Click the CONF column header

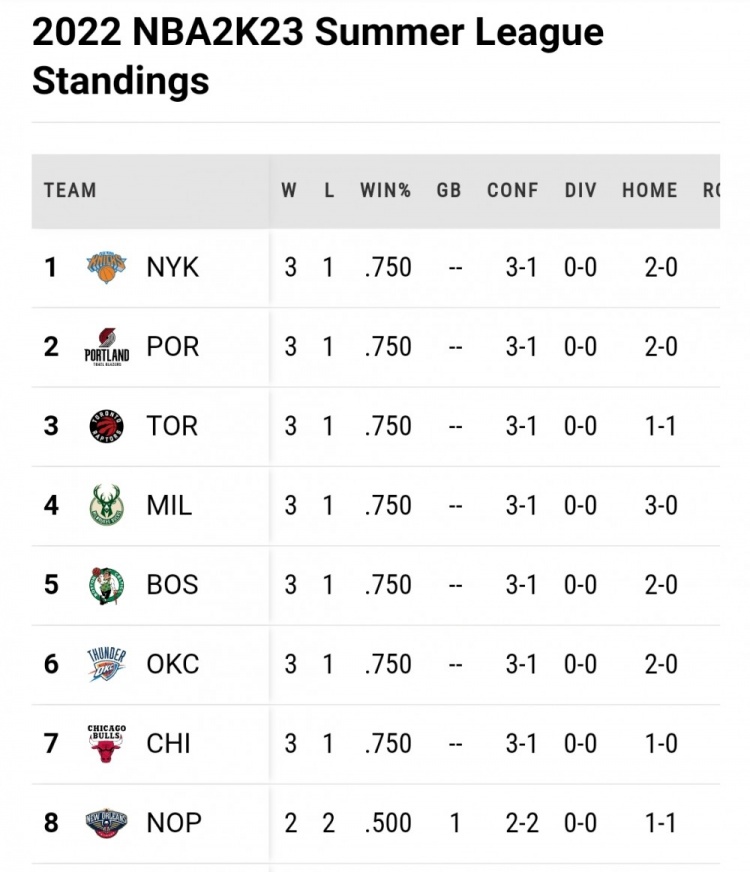point(513,190)
